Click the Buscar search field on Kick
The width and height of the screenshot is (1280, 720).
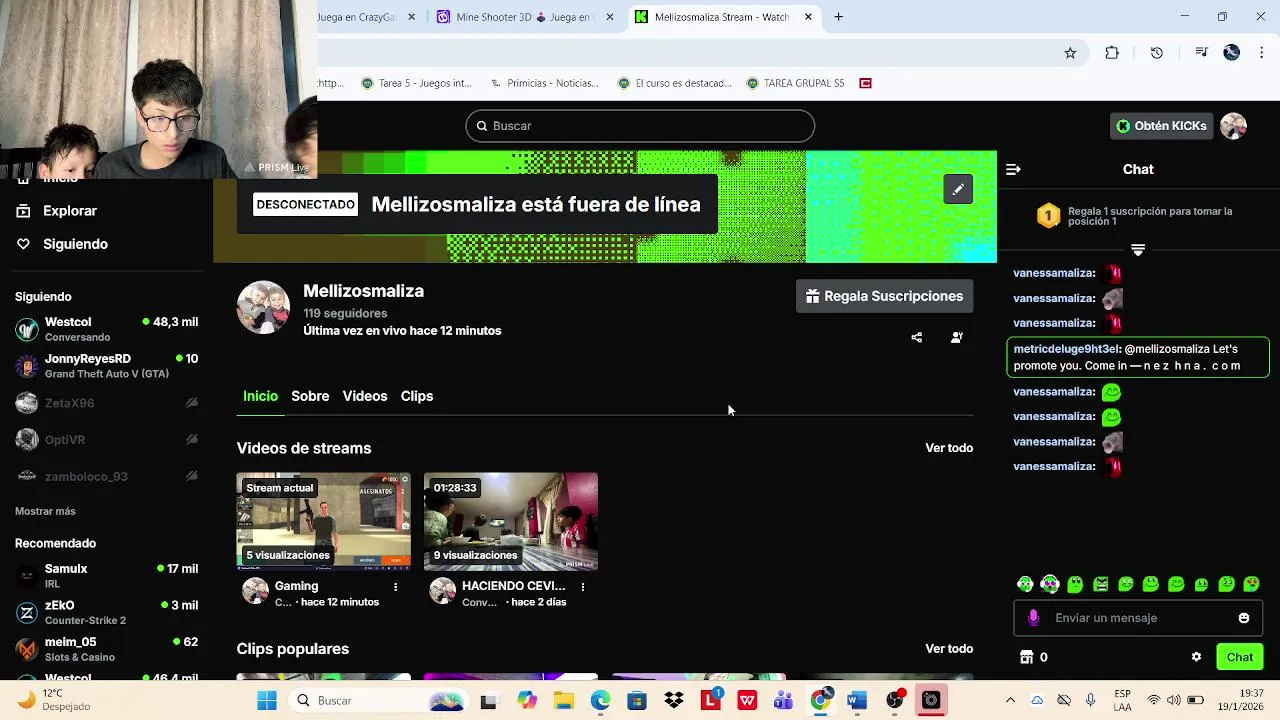(640, 126)
